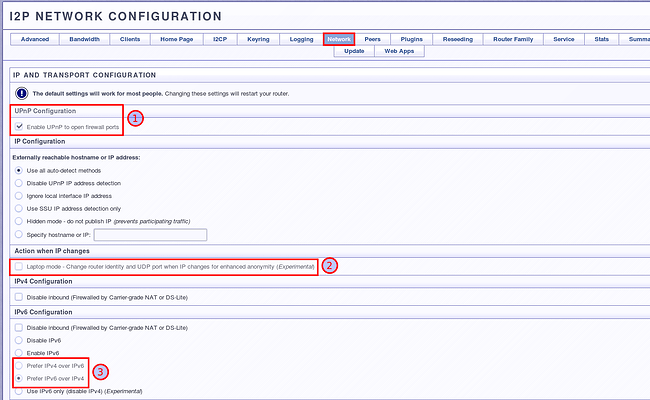
Task: Click 'The default settings will work' notice text
Action: tap(97, 94)
